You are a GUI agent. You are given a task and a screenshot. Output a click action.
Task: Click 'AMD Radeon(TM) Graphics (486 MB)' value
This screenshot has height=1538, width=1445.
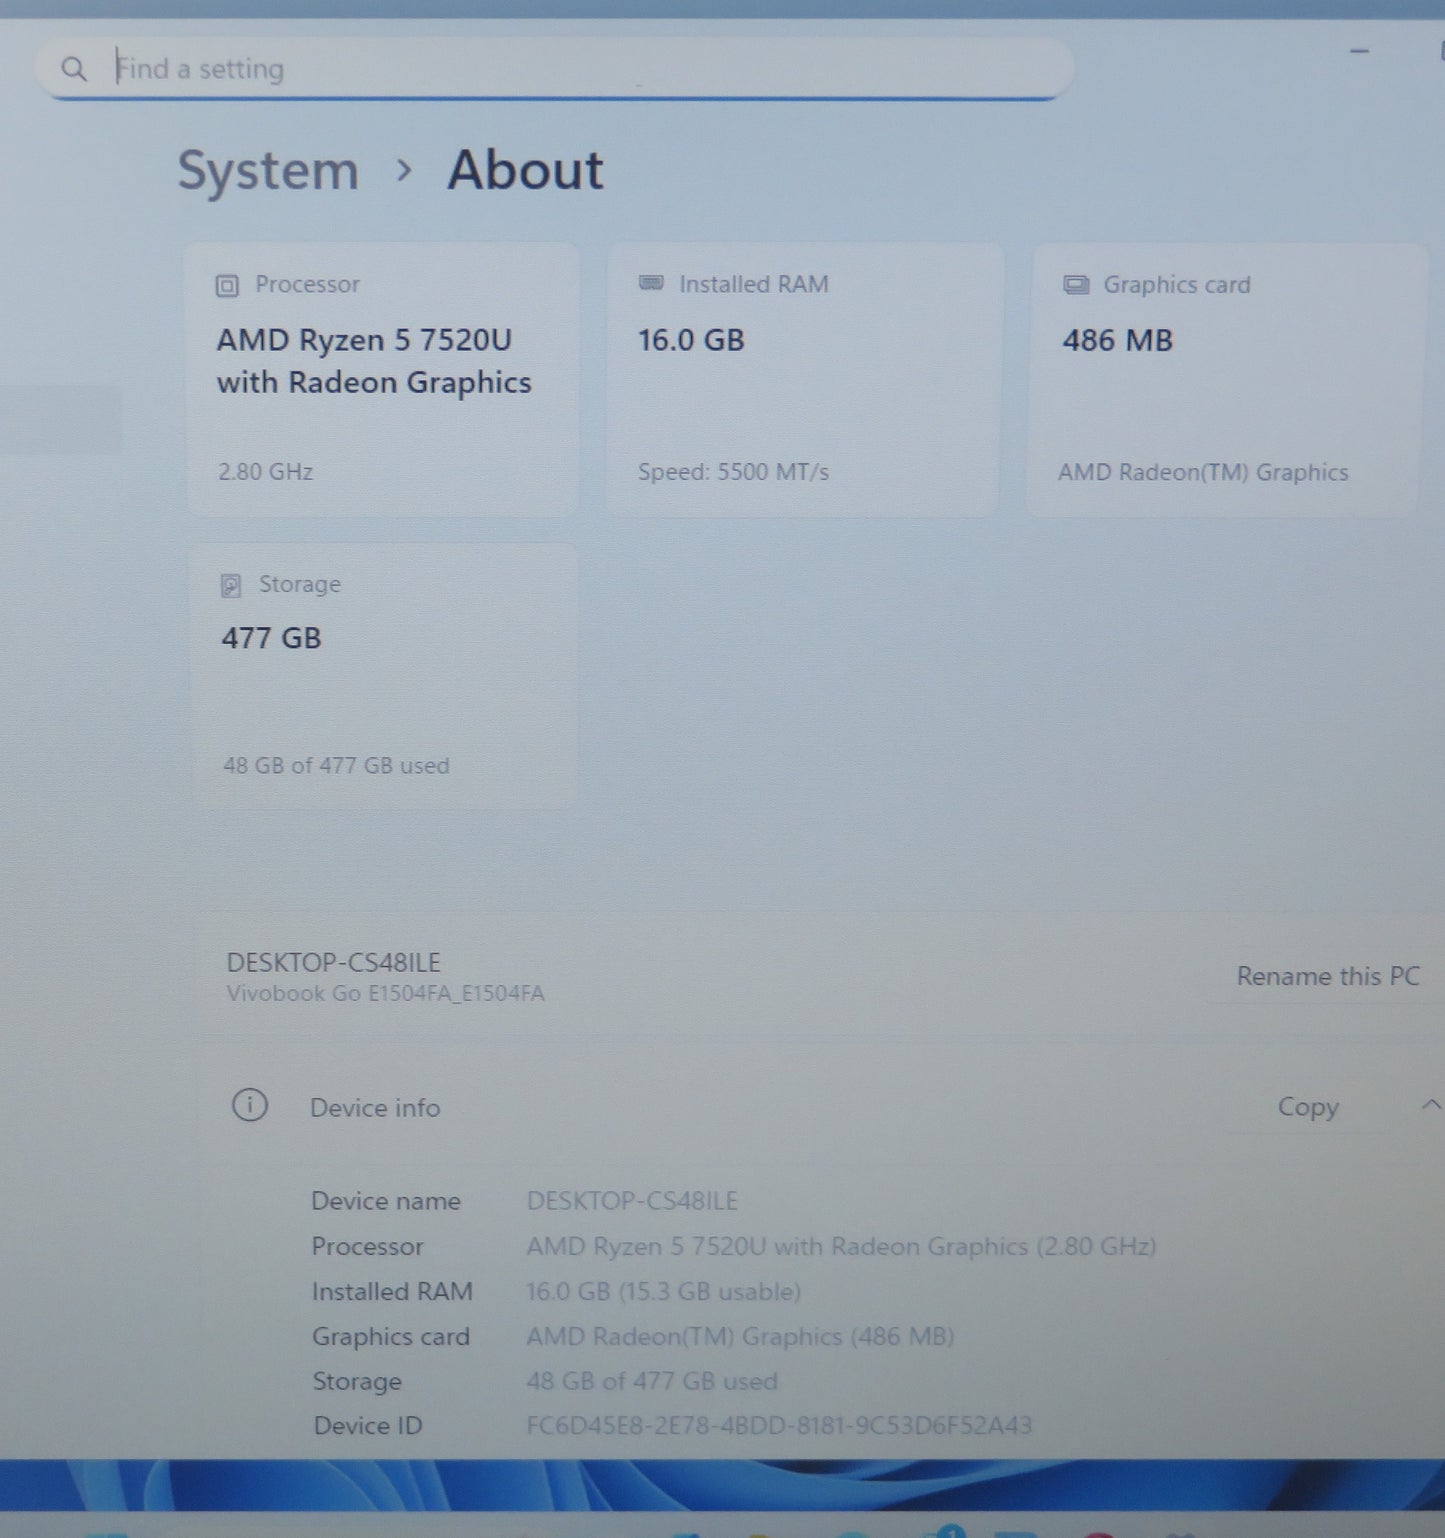[741, 1337]
